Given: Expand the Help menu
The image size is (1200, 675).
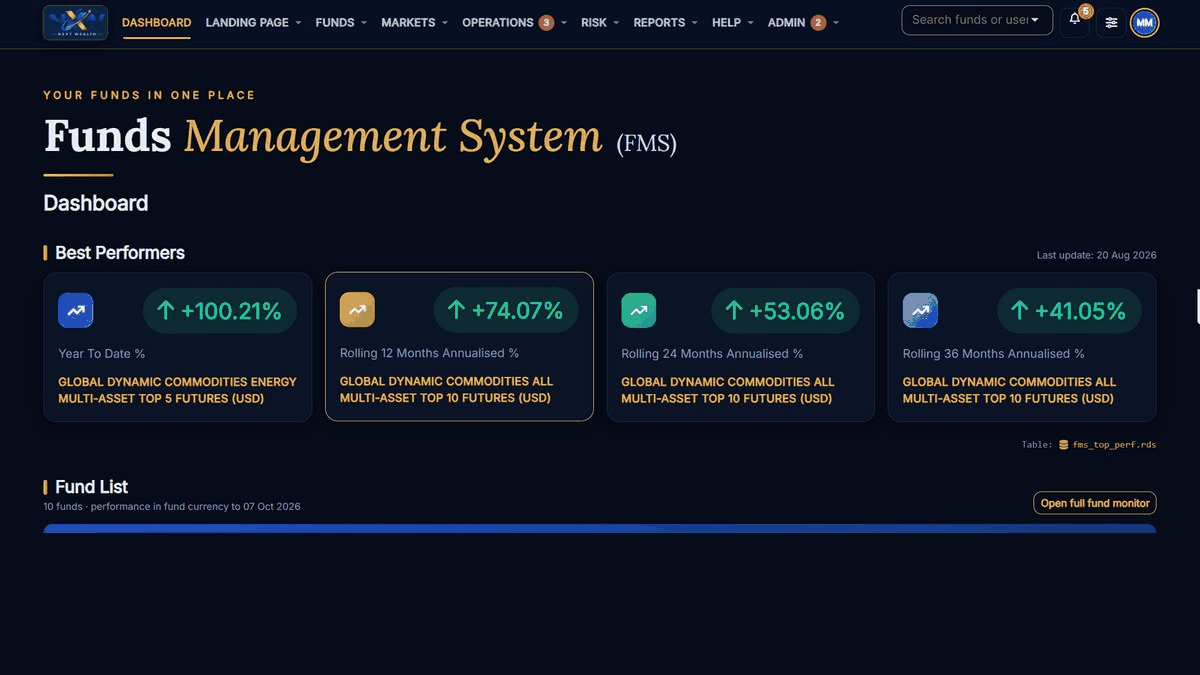Looking at the screenshot, I should [733, 22].
